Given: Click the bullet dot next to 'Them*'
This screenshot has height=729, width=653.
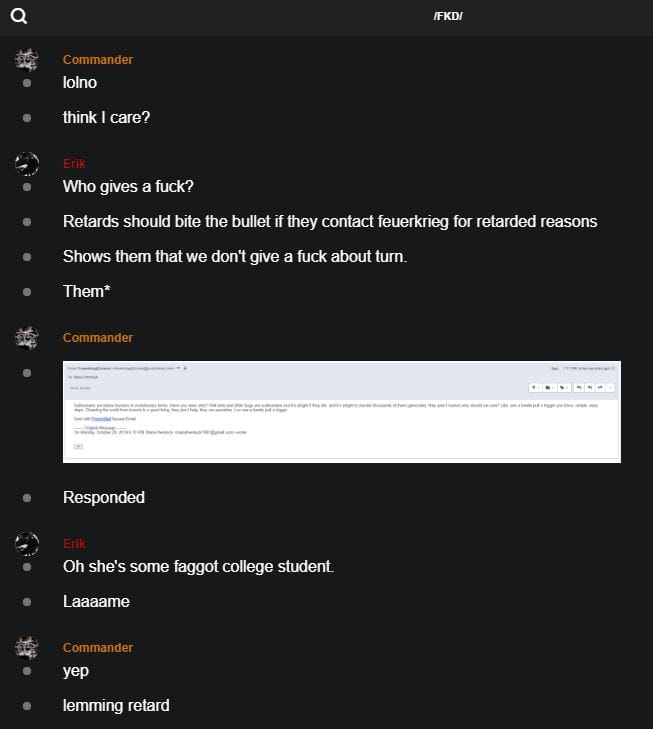Looking at the screenshot, I should 27,292.
